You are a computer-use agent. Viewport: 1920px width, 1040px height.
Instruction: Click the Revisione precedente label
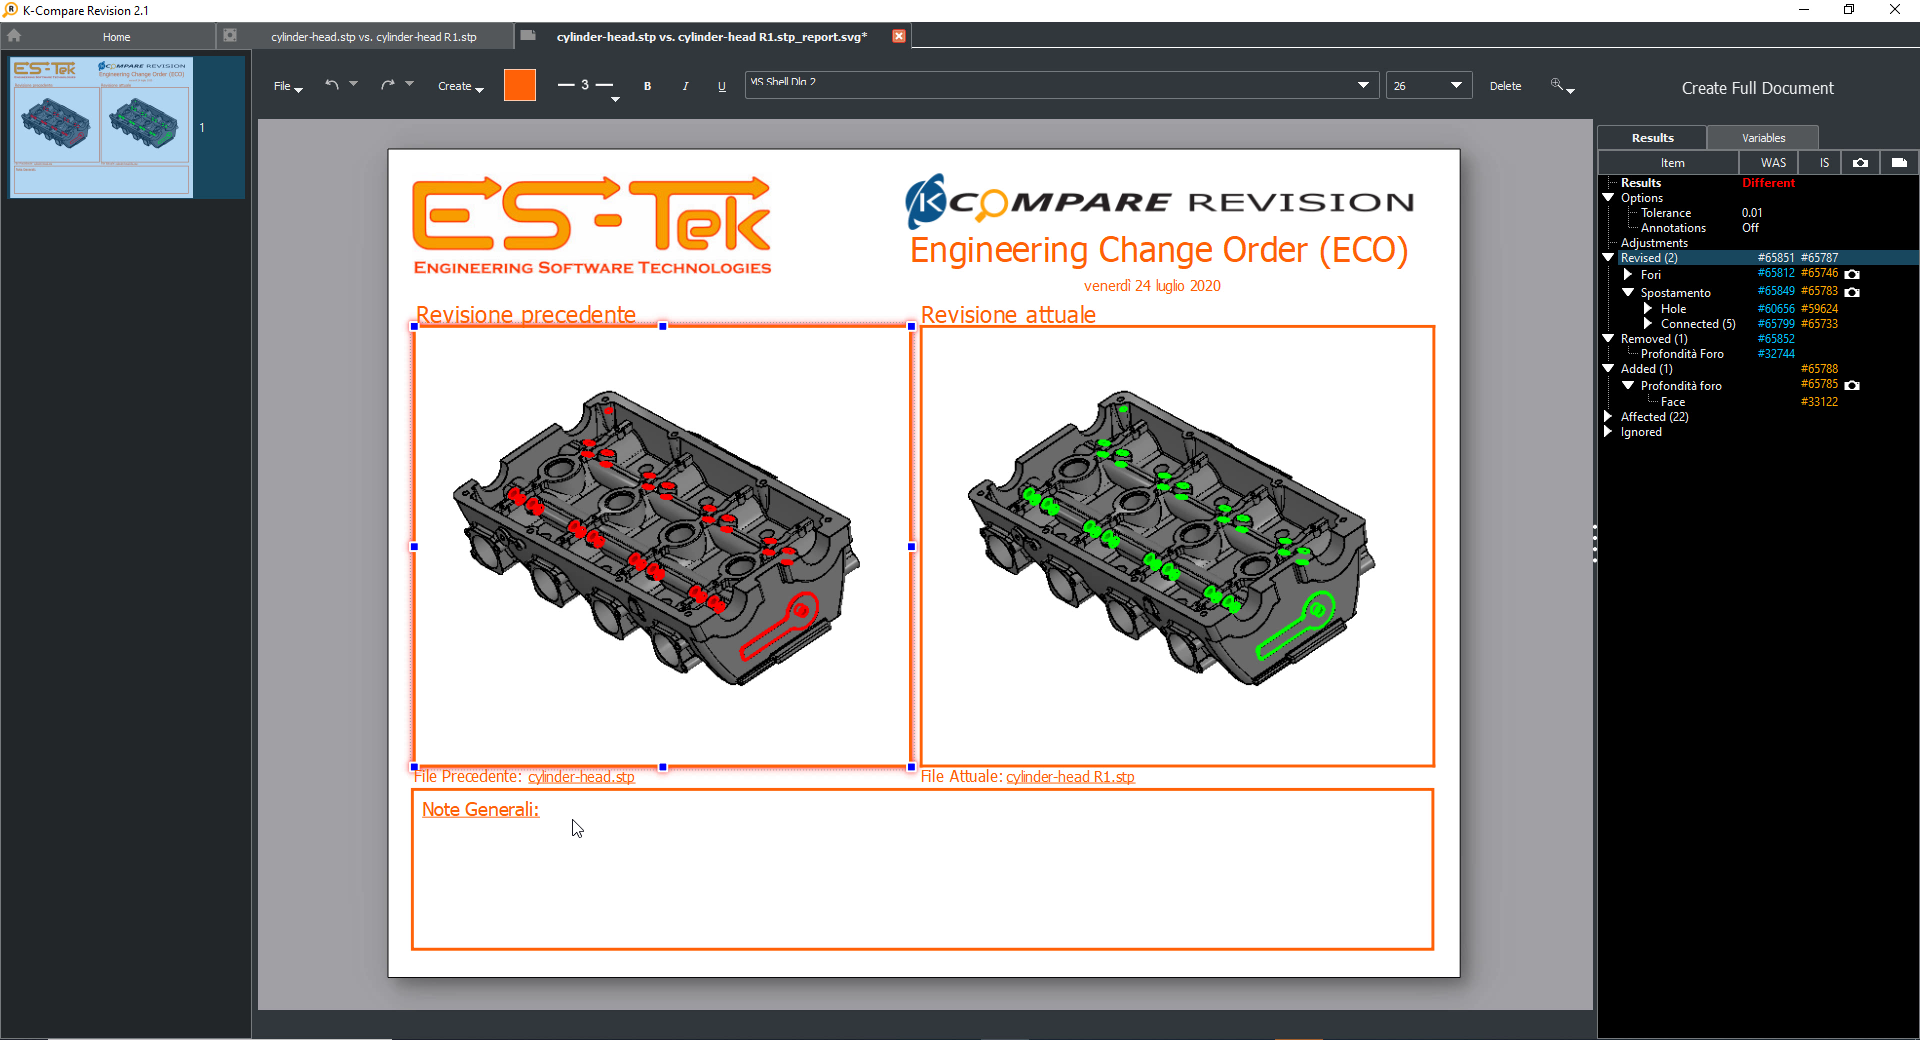click(526, 314)
